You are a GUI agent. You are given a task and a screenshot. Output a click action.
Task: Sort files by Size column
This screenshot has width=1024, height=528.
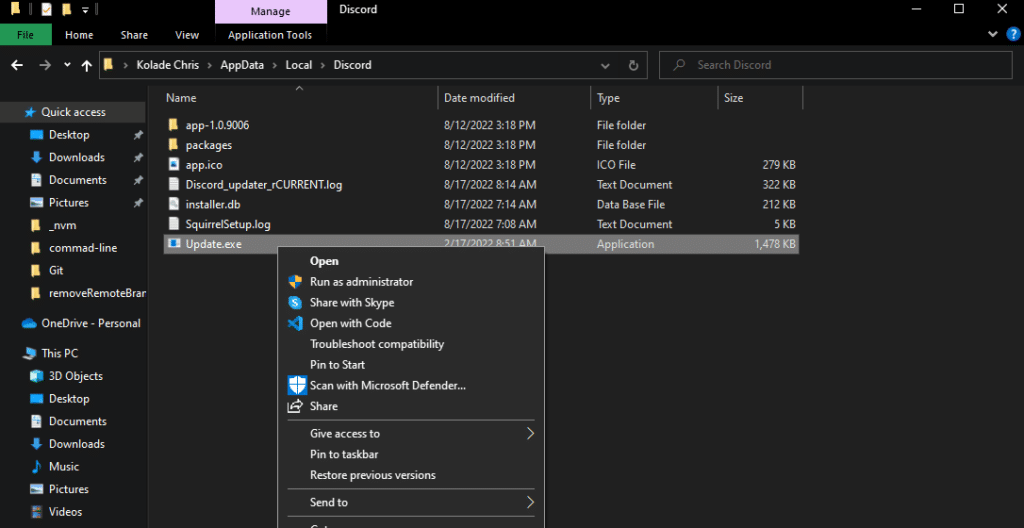point(733,98)
